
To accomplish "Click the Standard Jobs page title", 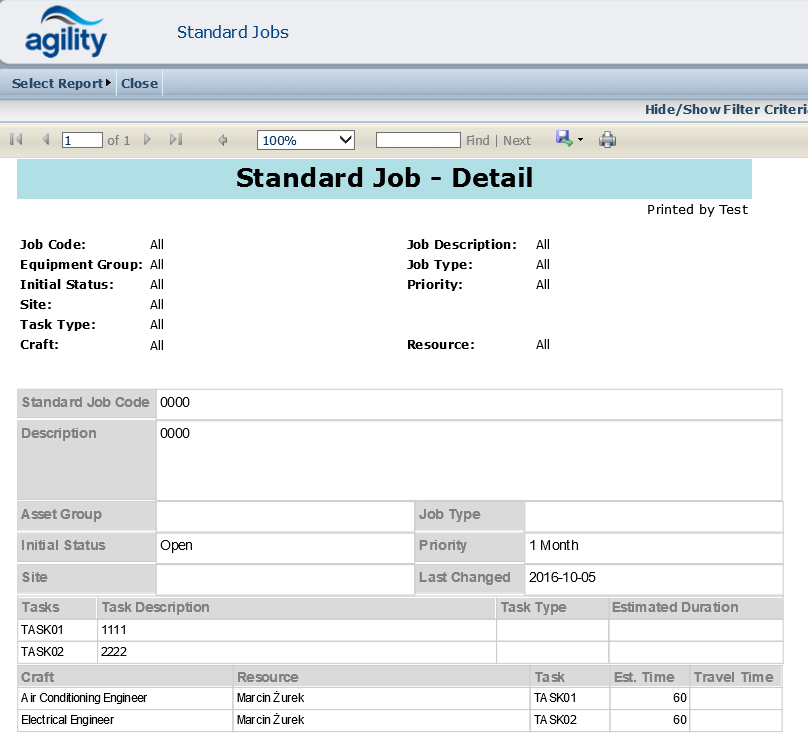I will click(x=233, y=32).
